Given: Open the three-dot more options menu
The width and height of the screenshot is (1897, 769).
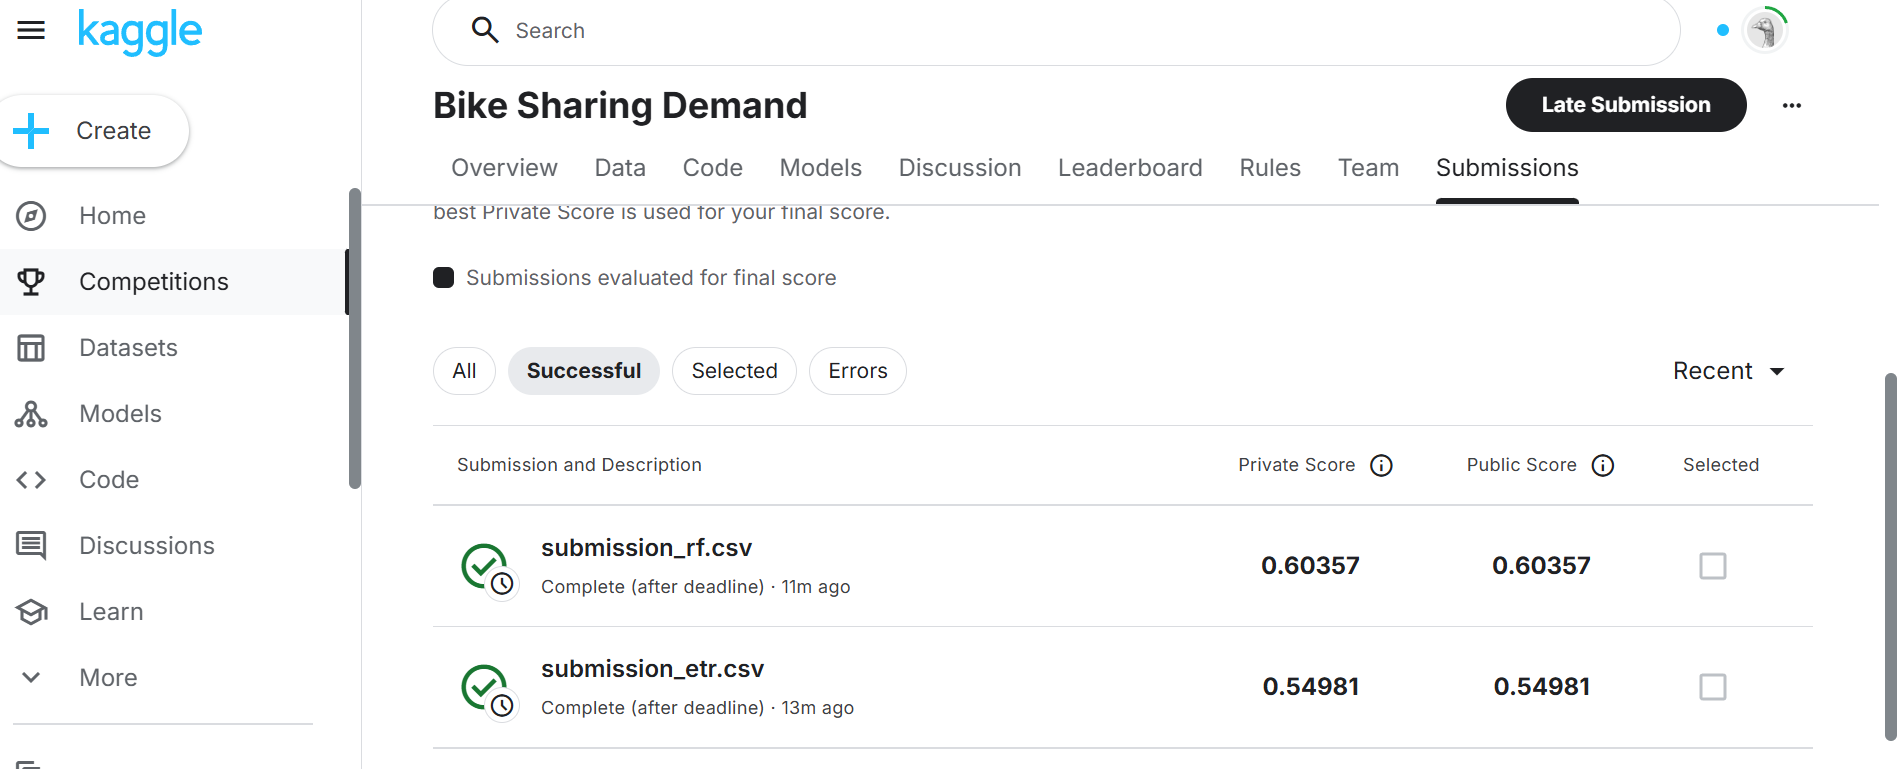Looking at the screenshot, I should coord(1791,105).
